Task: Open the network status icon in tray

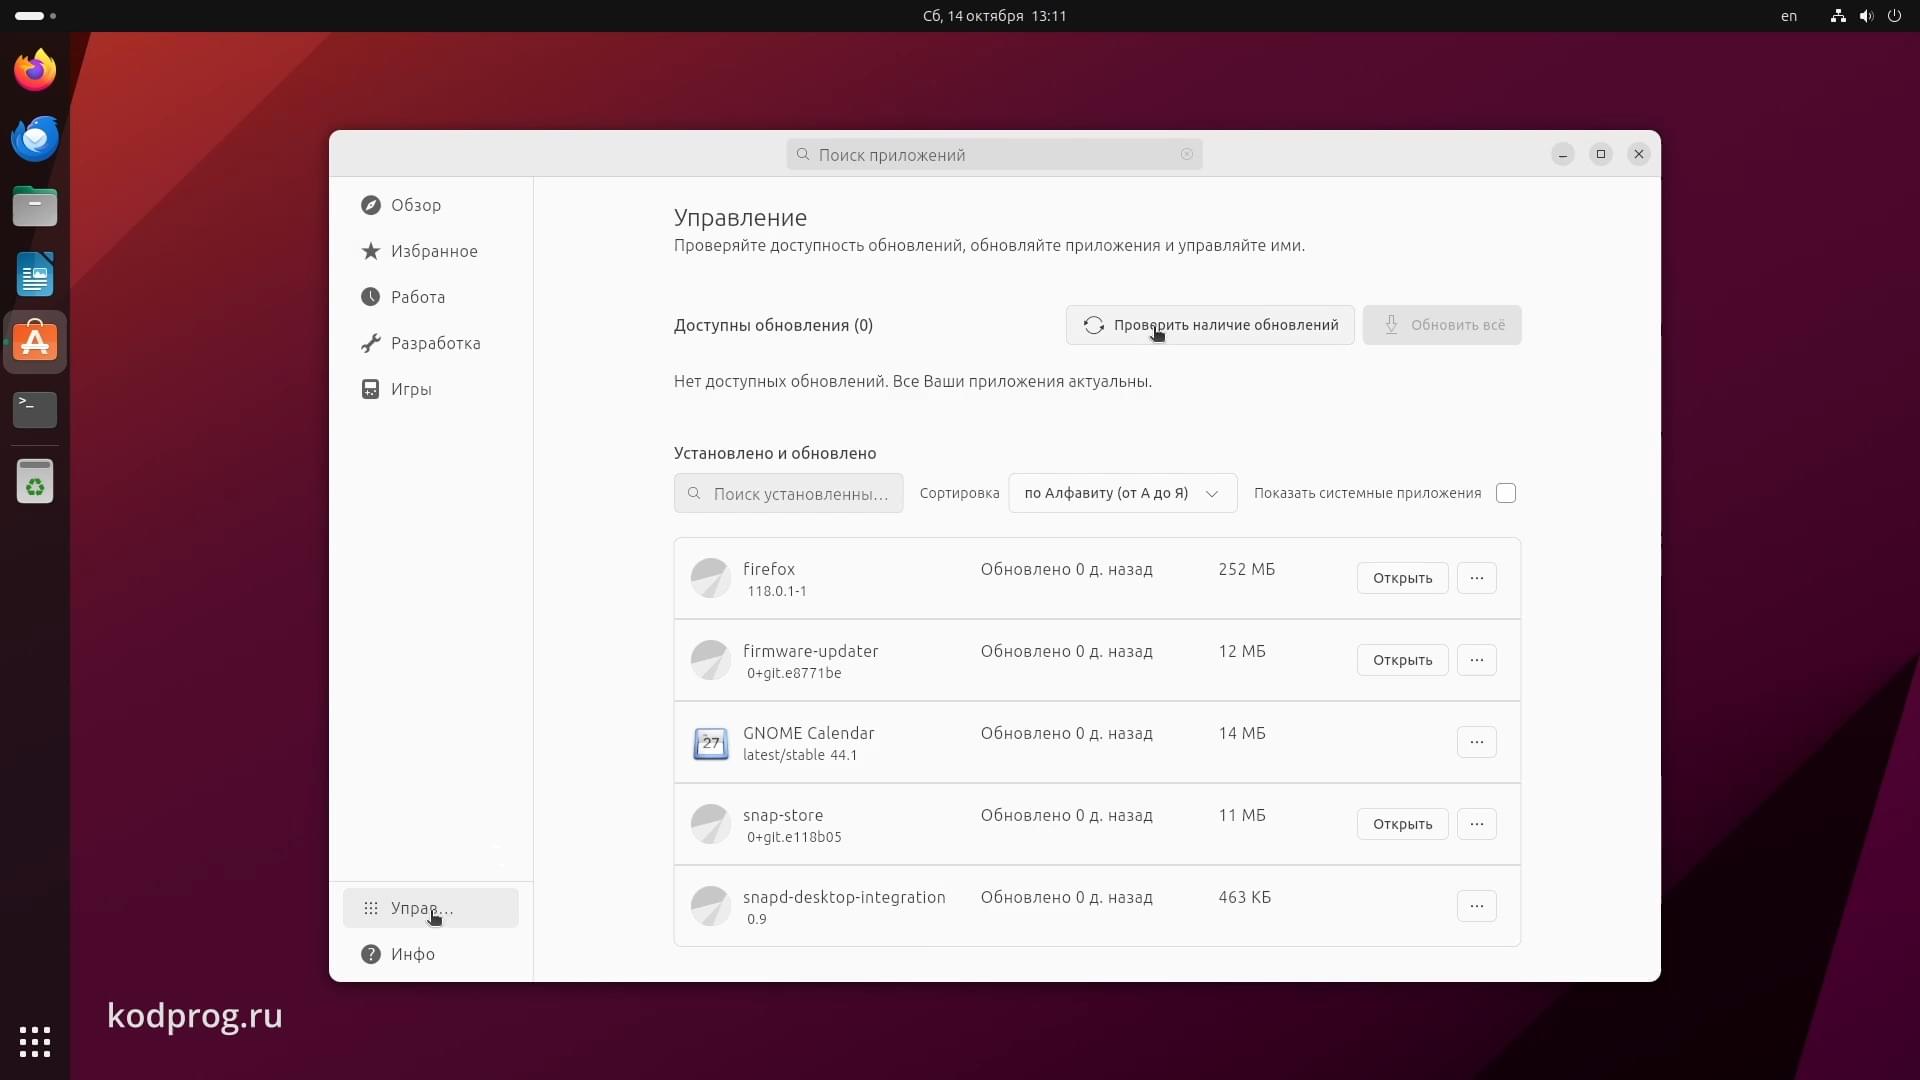Action: click(1838, 16)
